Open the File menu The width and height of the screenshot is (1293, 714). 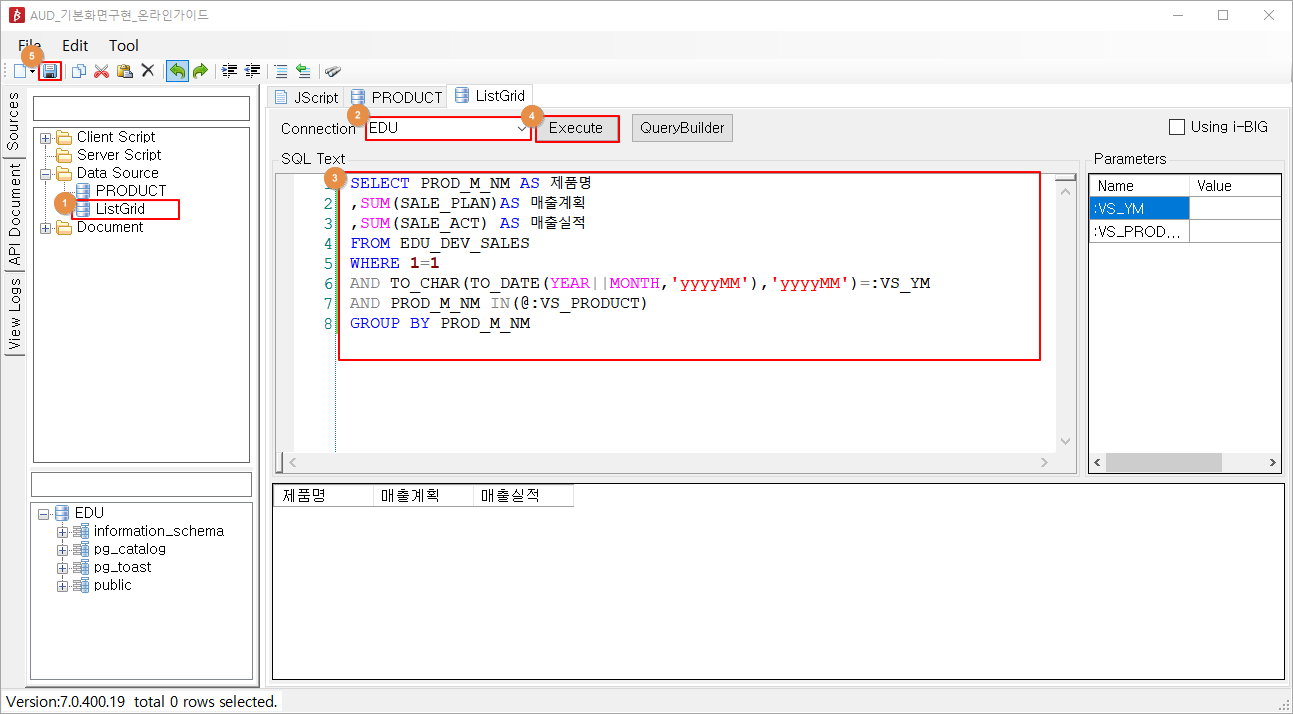30,45
